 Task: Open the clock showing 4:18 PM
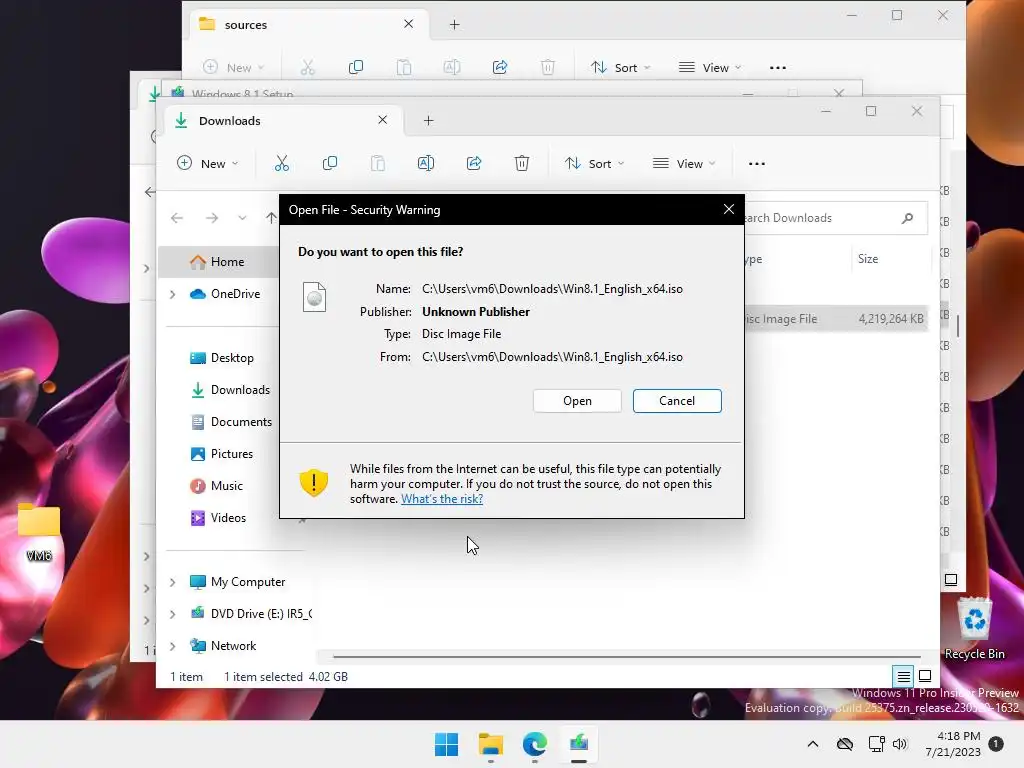click(953, 744)
